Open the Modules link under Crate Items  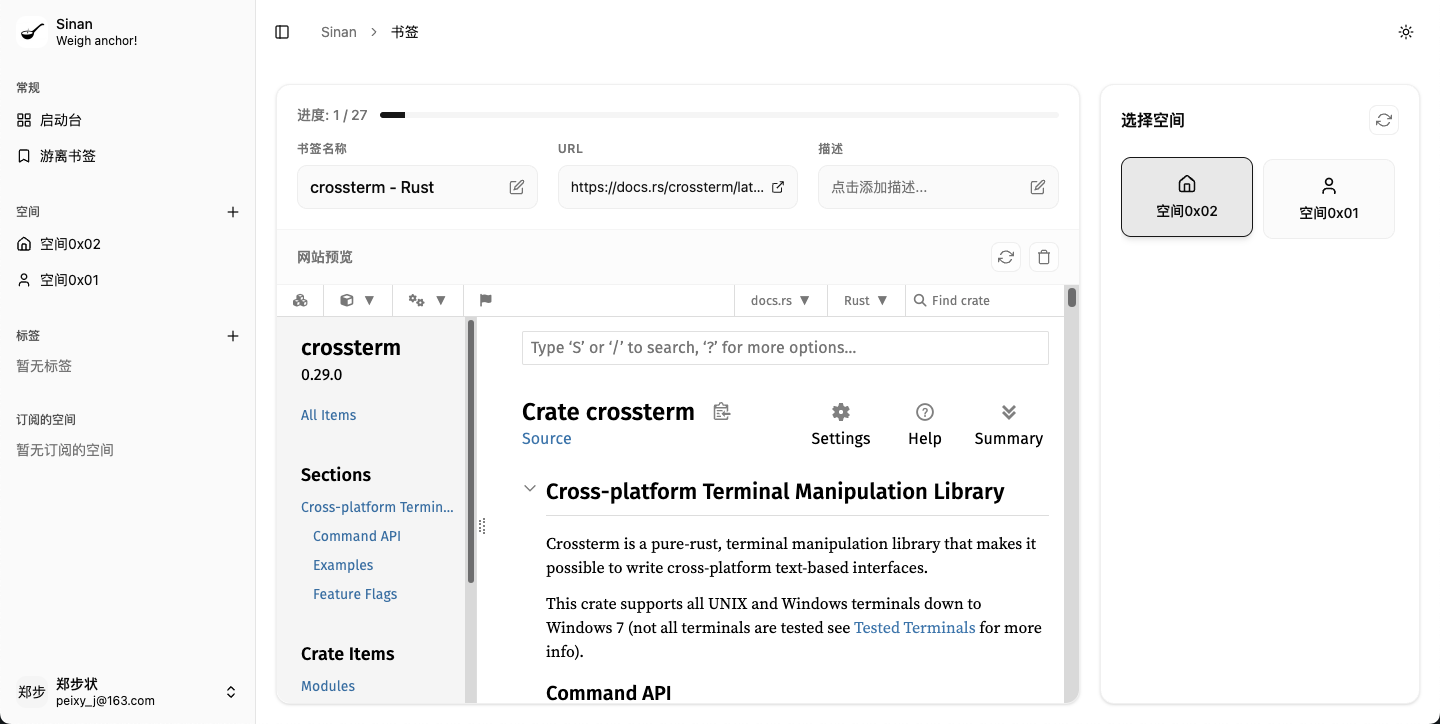328,686
